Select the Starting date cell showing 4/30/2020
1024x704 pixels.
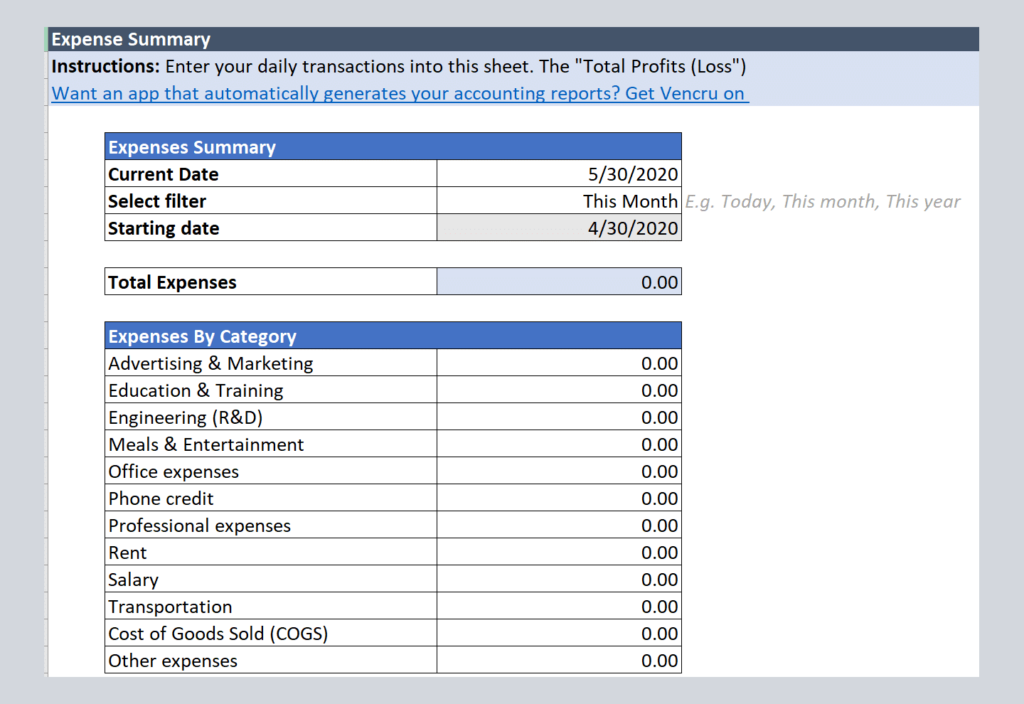click(559, 228)
